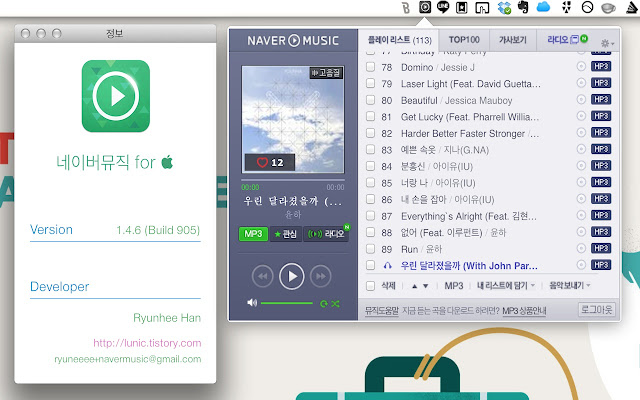The height and width of the screenshot is (400, 640).
Task: Click the 라디오 button under song title
Action: pos(326,234)
